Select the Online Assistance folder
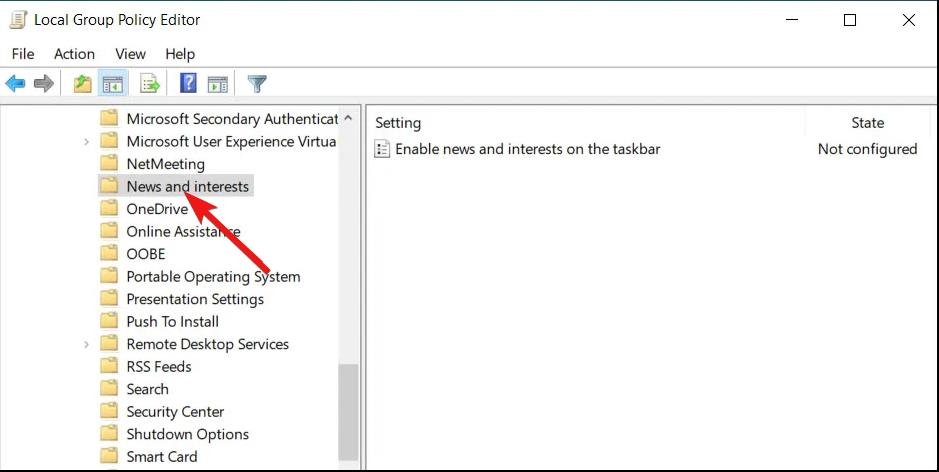The image size is (939, 472). (183, 231)
